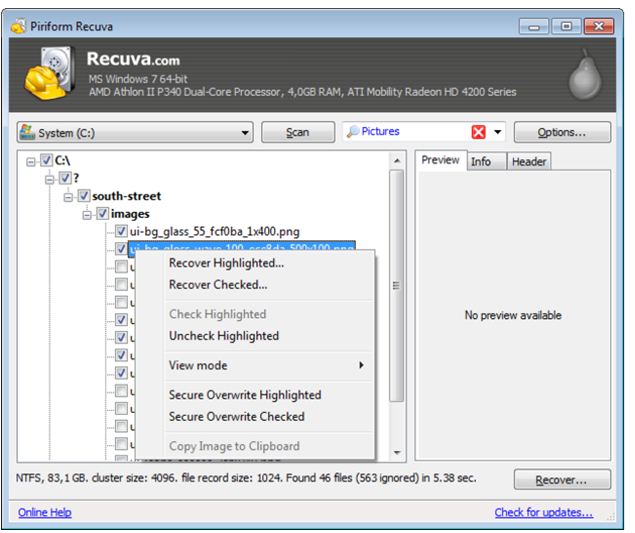Click status text 'Found 46 files'
Image resolution: width=635 pixels, height=533 pixels.
[319, 478]
